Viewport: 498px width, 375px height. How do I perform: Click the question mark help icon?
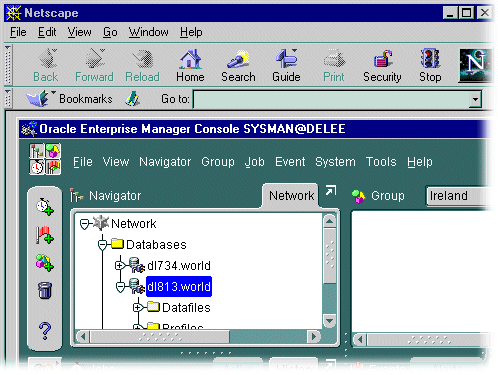click(45, 331)
